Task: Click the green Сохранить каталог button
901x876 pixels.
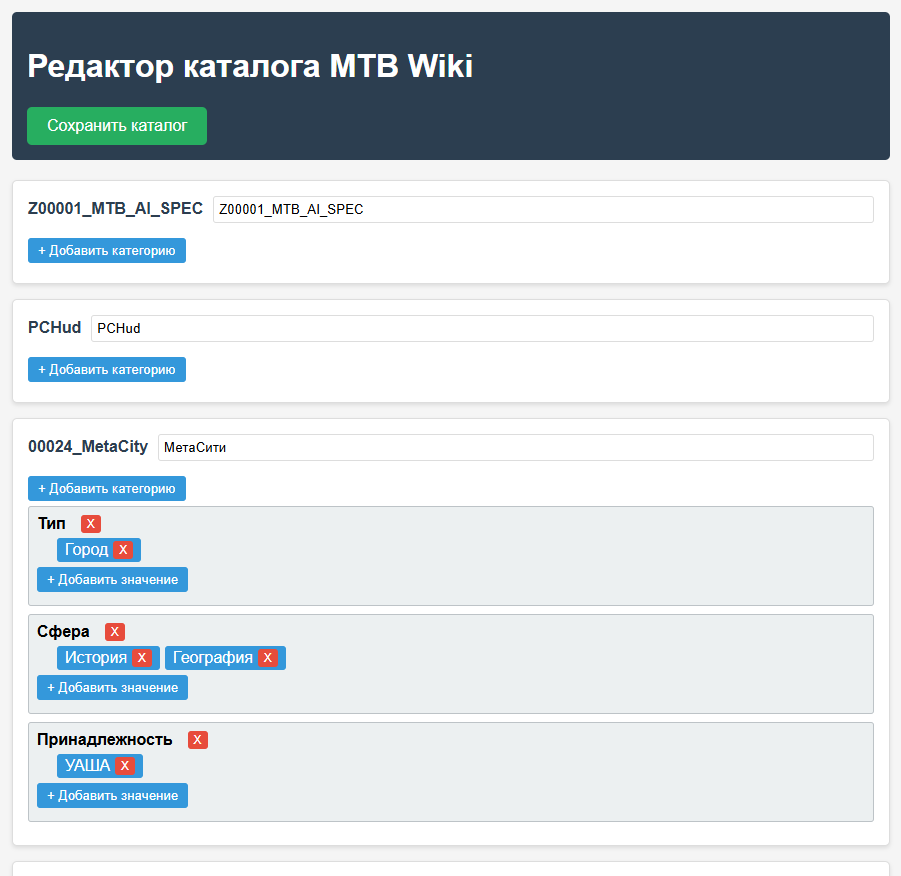Action: [117, 126]
